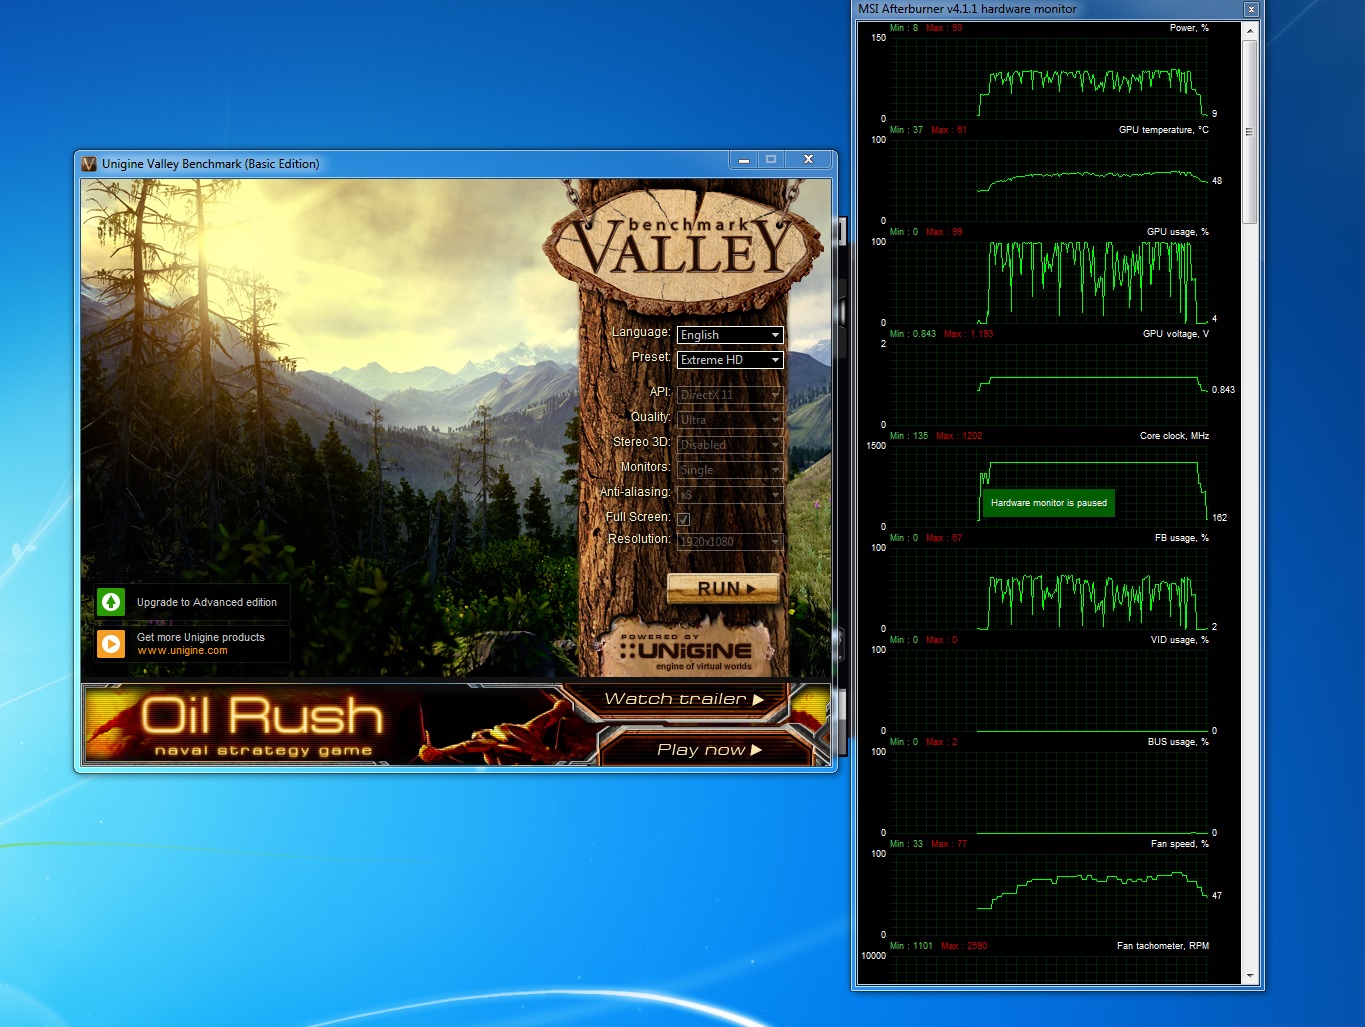Click the scroll up arrow in Afterburner monitor
This screenshot has width=1365, height=1027.
click(1250, 31)
